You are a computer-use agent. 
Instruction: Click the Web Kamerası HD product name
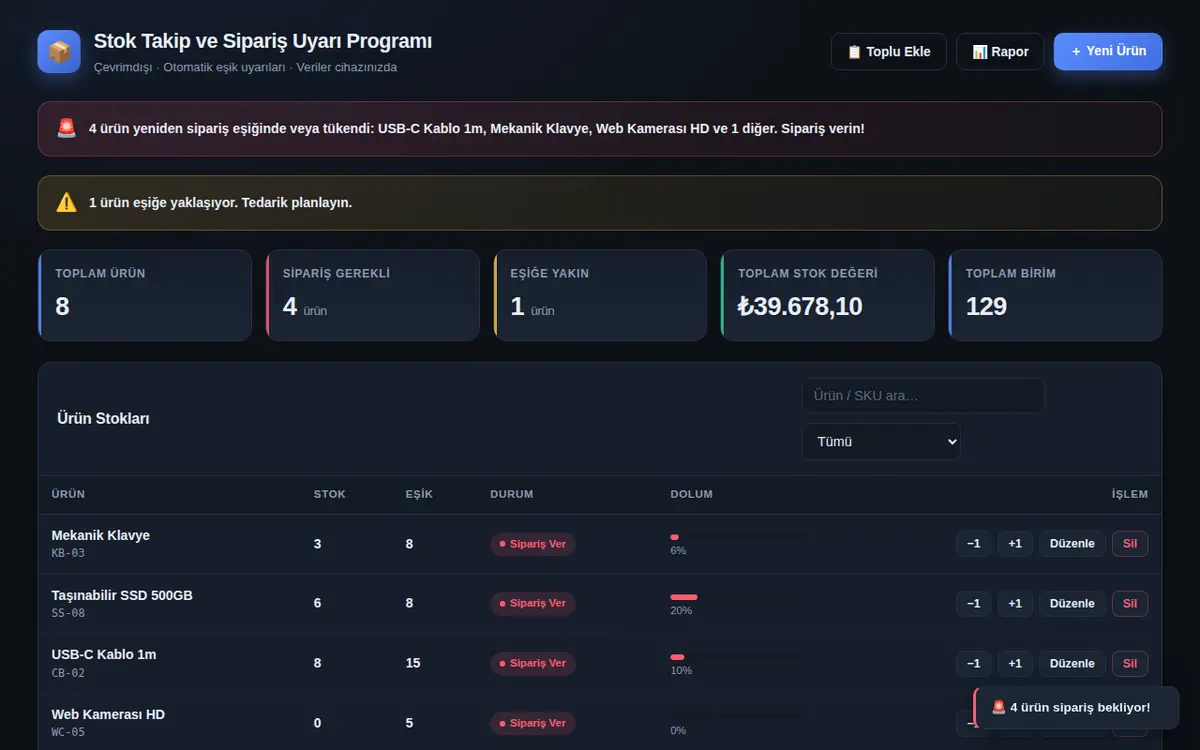pos(108,714)
